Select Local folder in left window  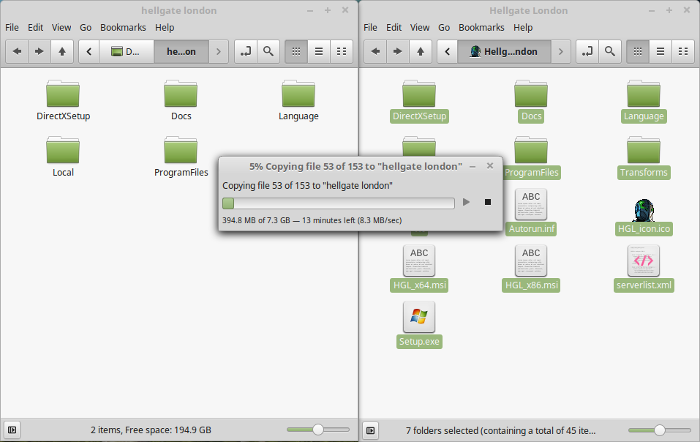[63, 157]
